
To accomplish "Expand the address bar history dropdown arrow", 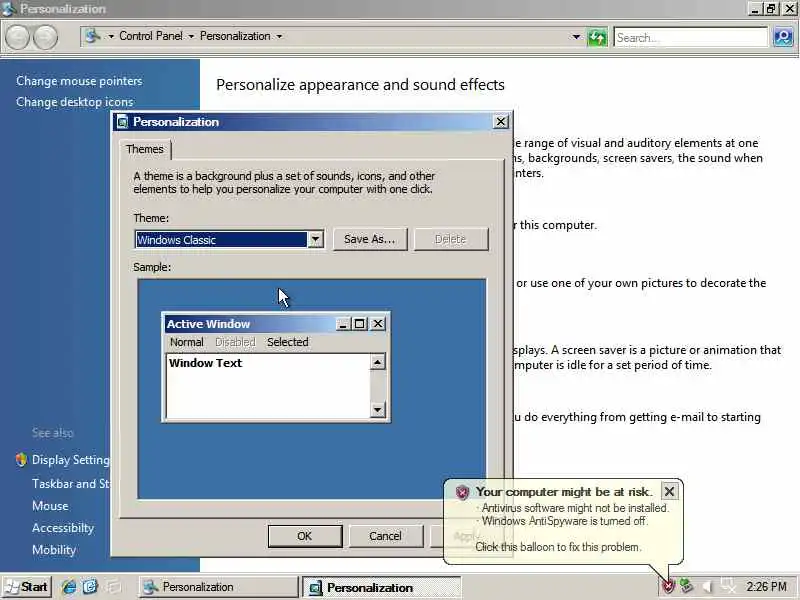I will [x=576, y=37].
